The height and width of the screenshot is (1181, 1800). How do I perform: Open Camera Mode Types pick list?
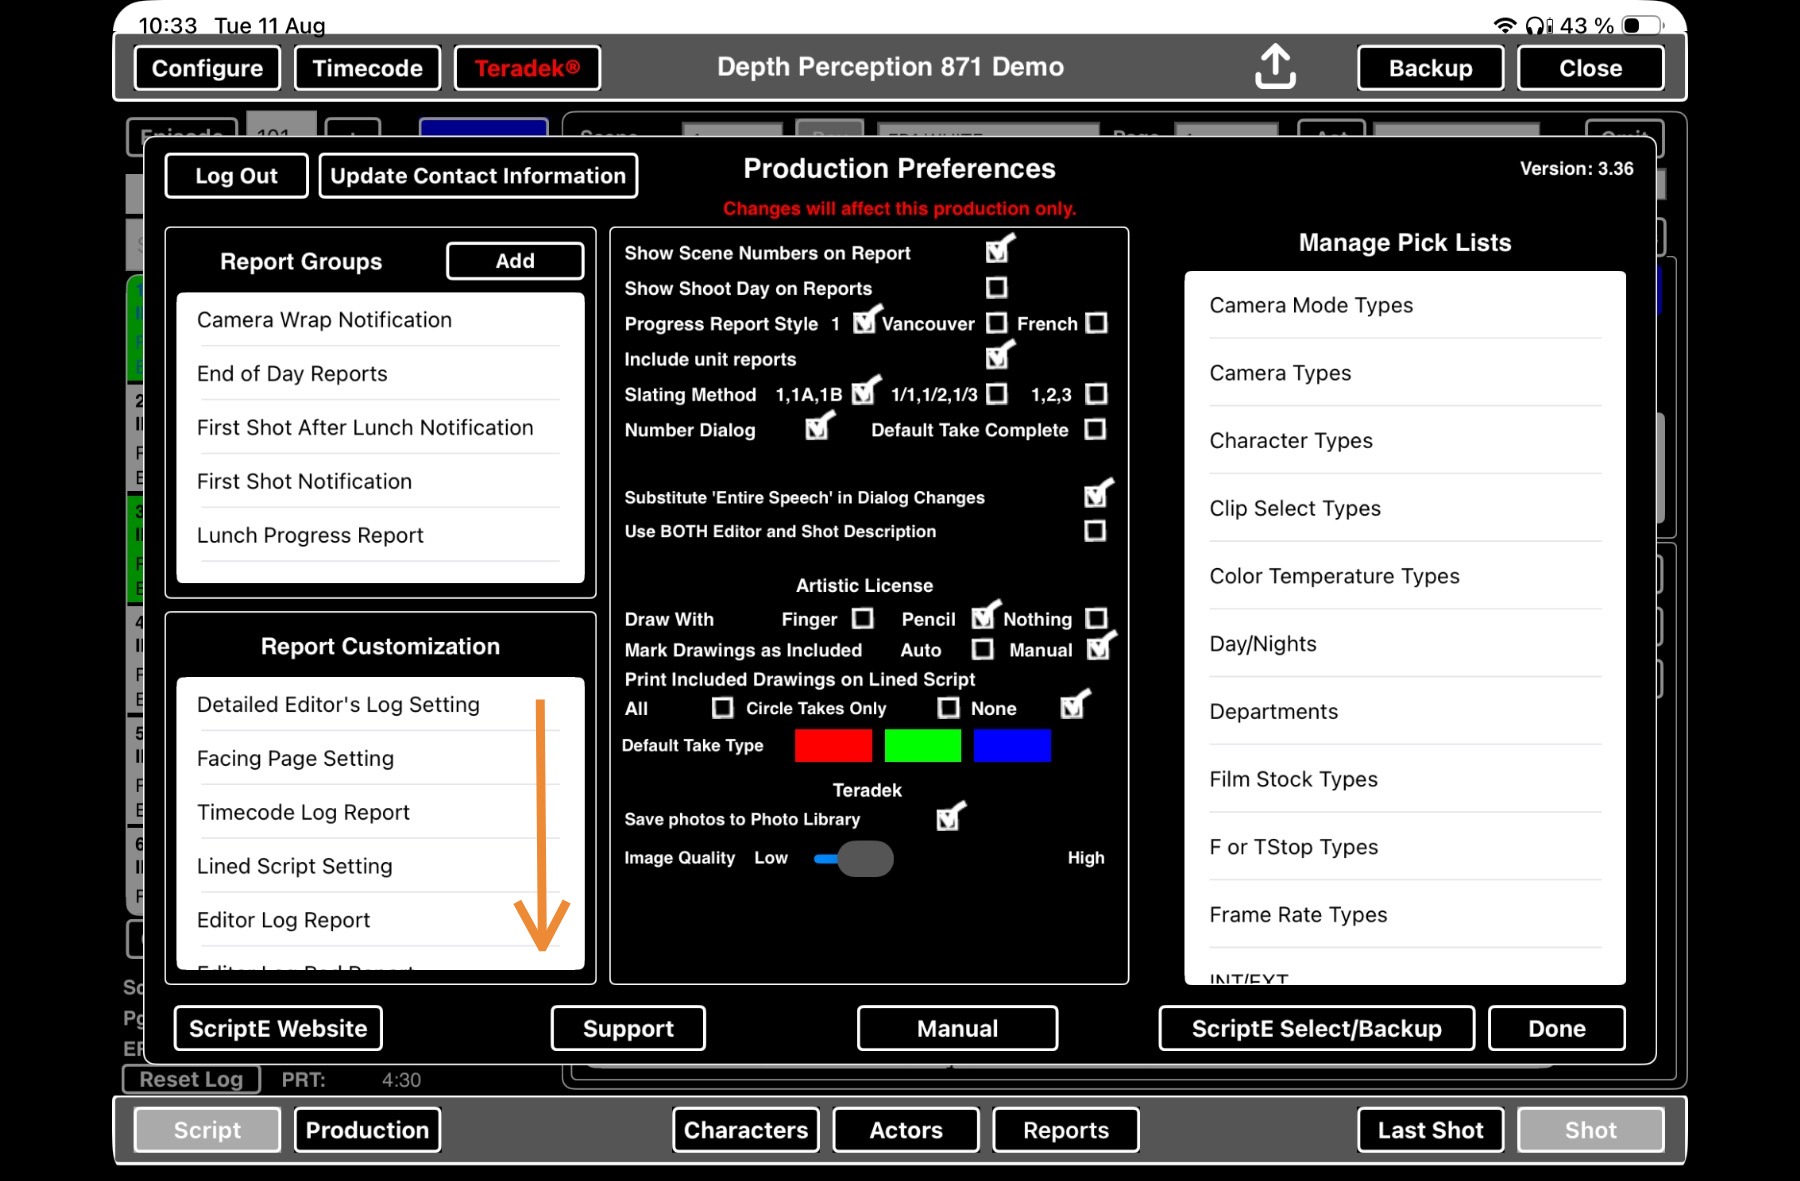point(1405,306)
